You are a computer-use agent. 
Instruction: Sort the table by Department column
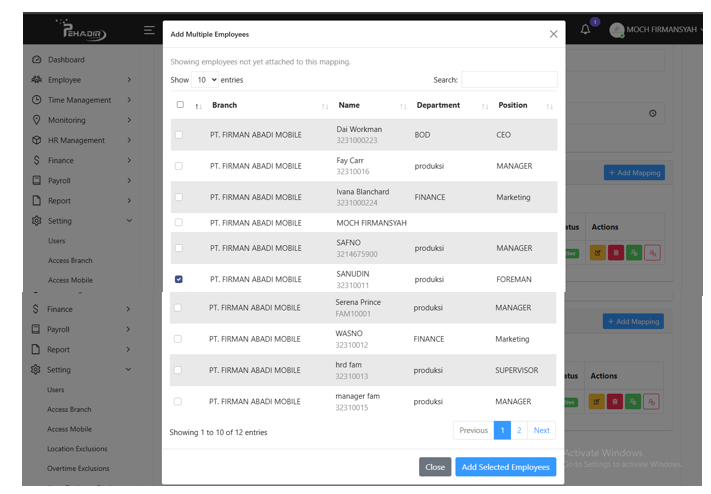pyautogui.click(x=438, y=105)
